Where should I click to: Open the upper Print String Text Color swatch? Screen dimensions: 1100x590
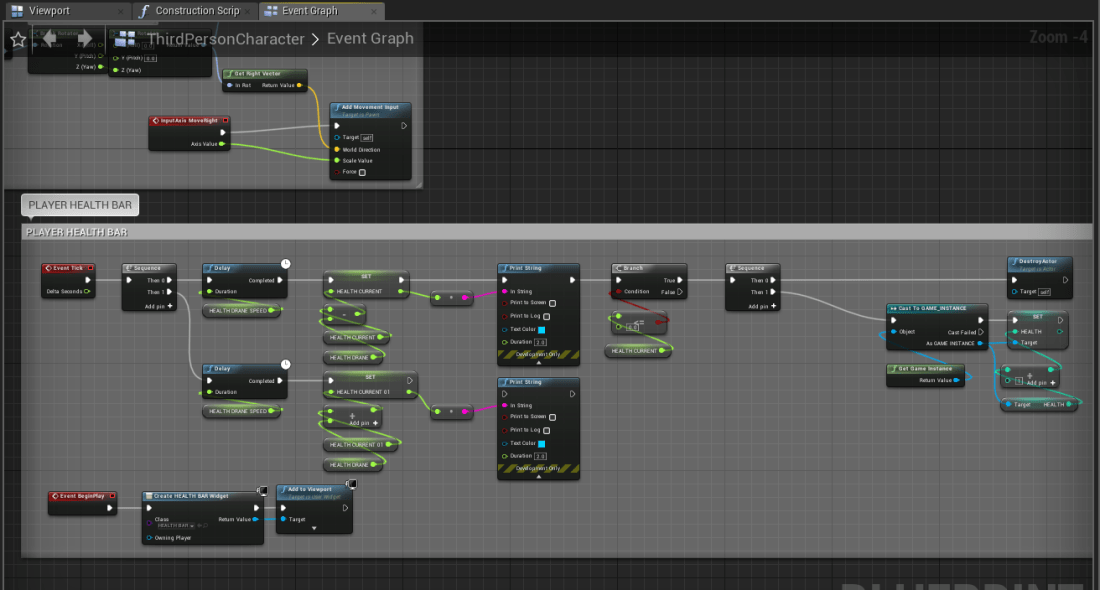tap(542, 329)
